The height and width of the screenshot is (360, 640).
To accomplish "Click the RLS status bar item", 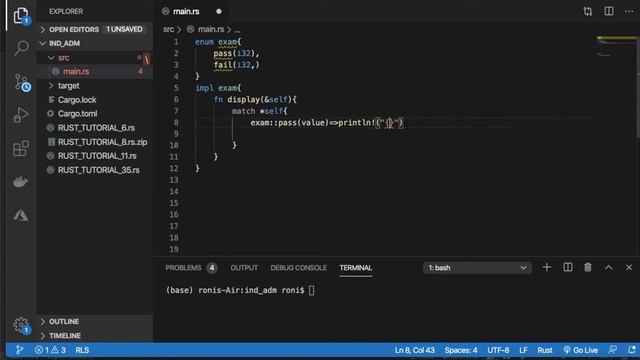I will [x=82, y=350].
